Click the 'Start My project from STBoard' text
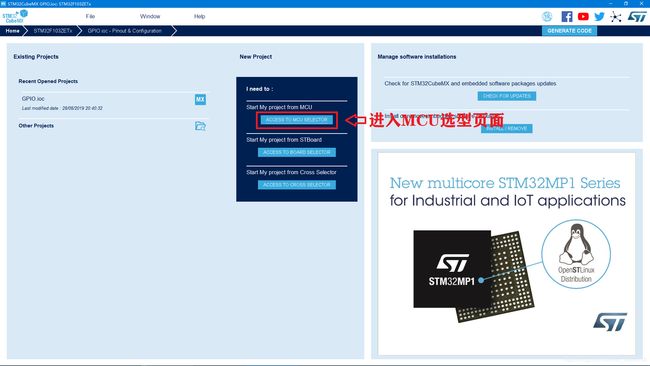Image resolution: width=650 pixels, height=366 pixels. tap(284, 140)
